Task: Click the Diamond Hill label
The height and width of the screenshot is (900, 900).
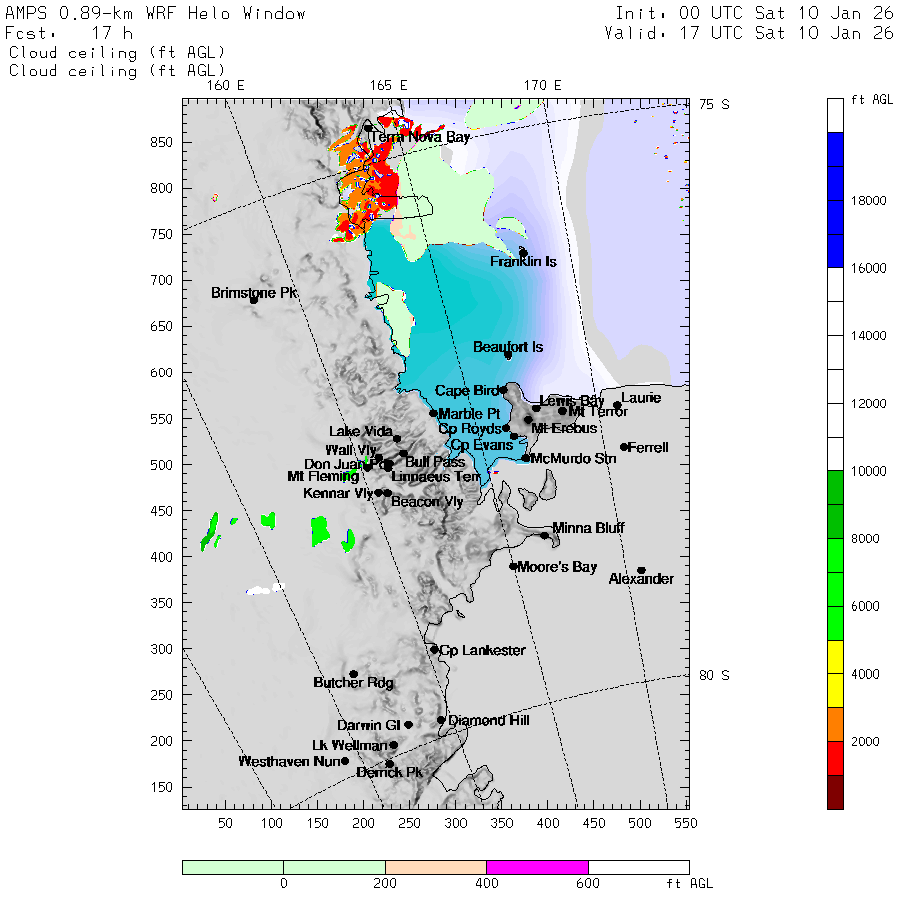Action: tap(488, 720)
